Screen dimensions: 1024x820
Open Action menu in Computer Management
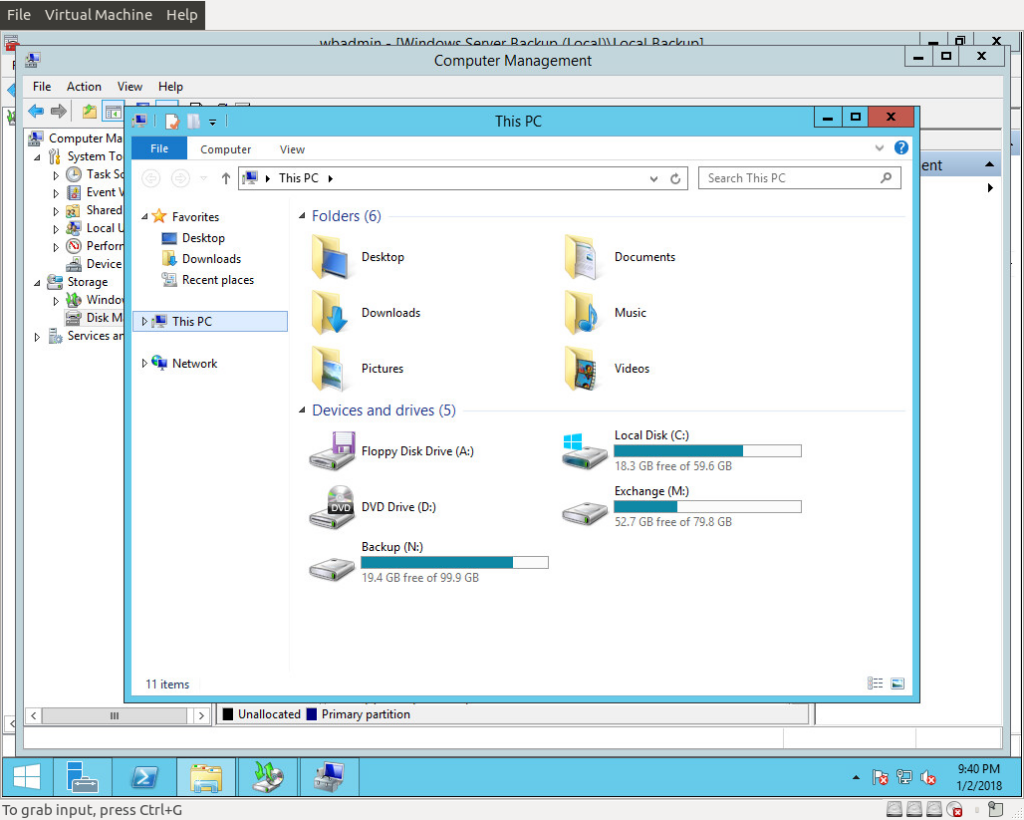pyautogui.click(x=84, y=86)
